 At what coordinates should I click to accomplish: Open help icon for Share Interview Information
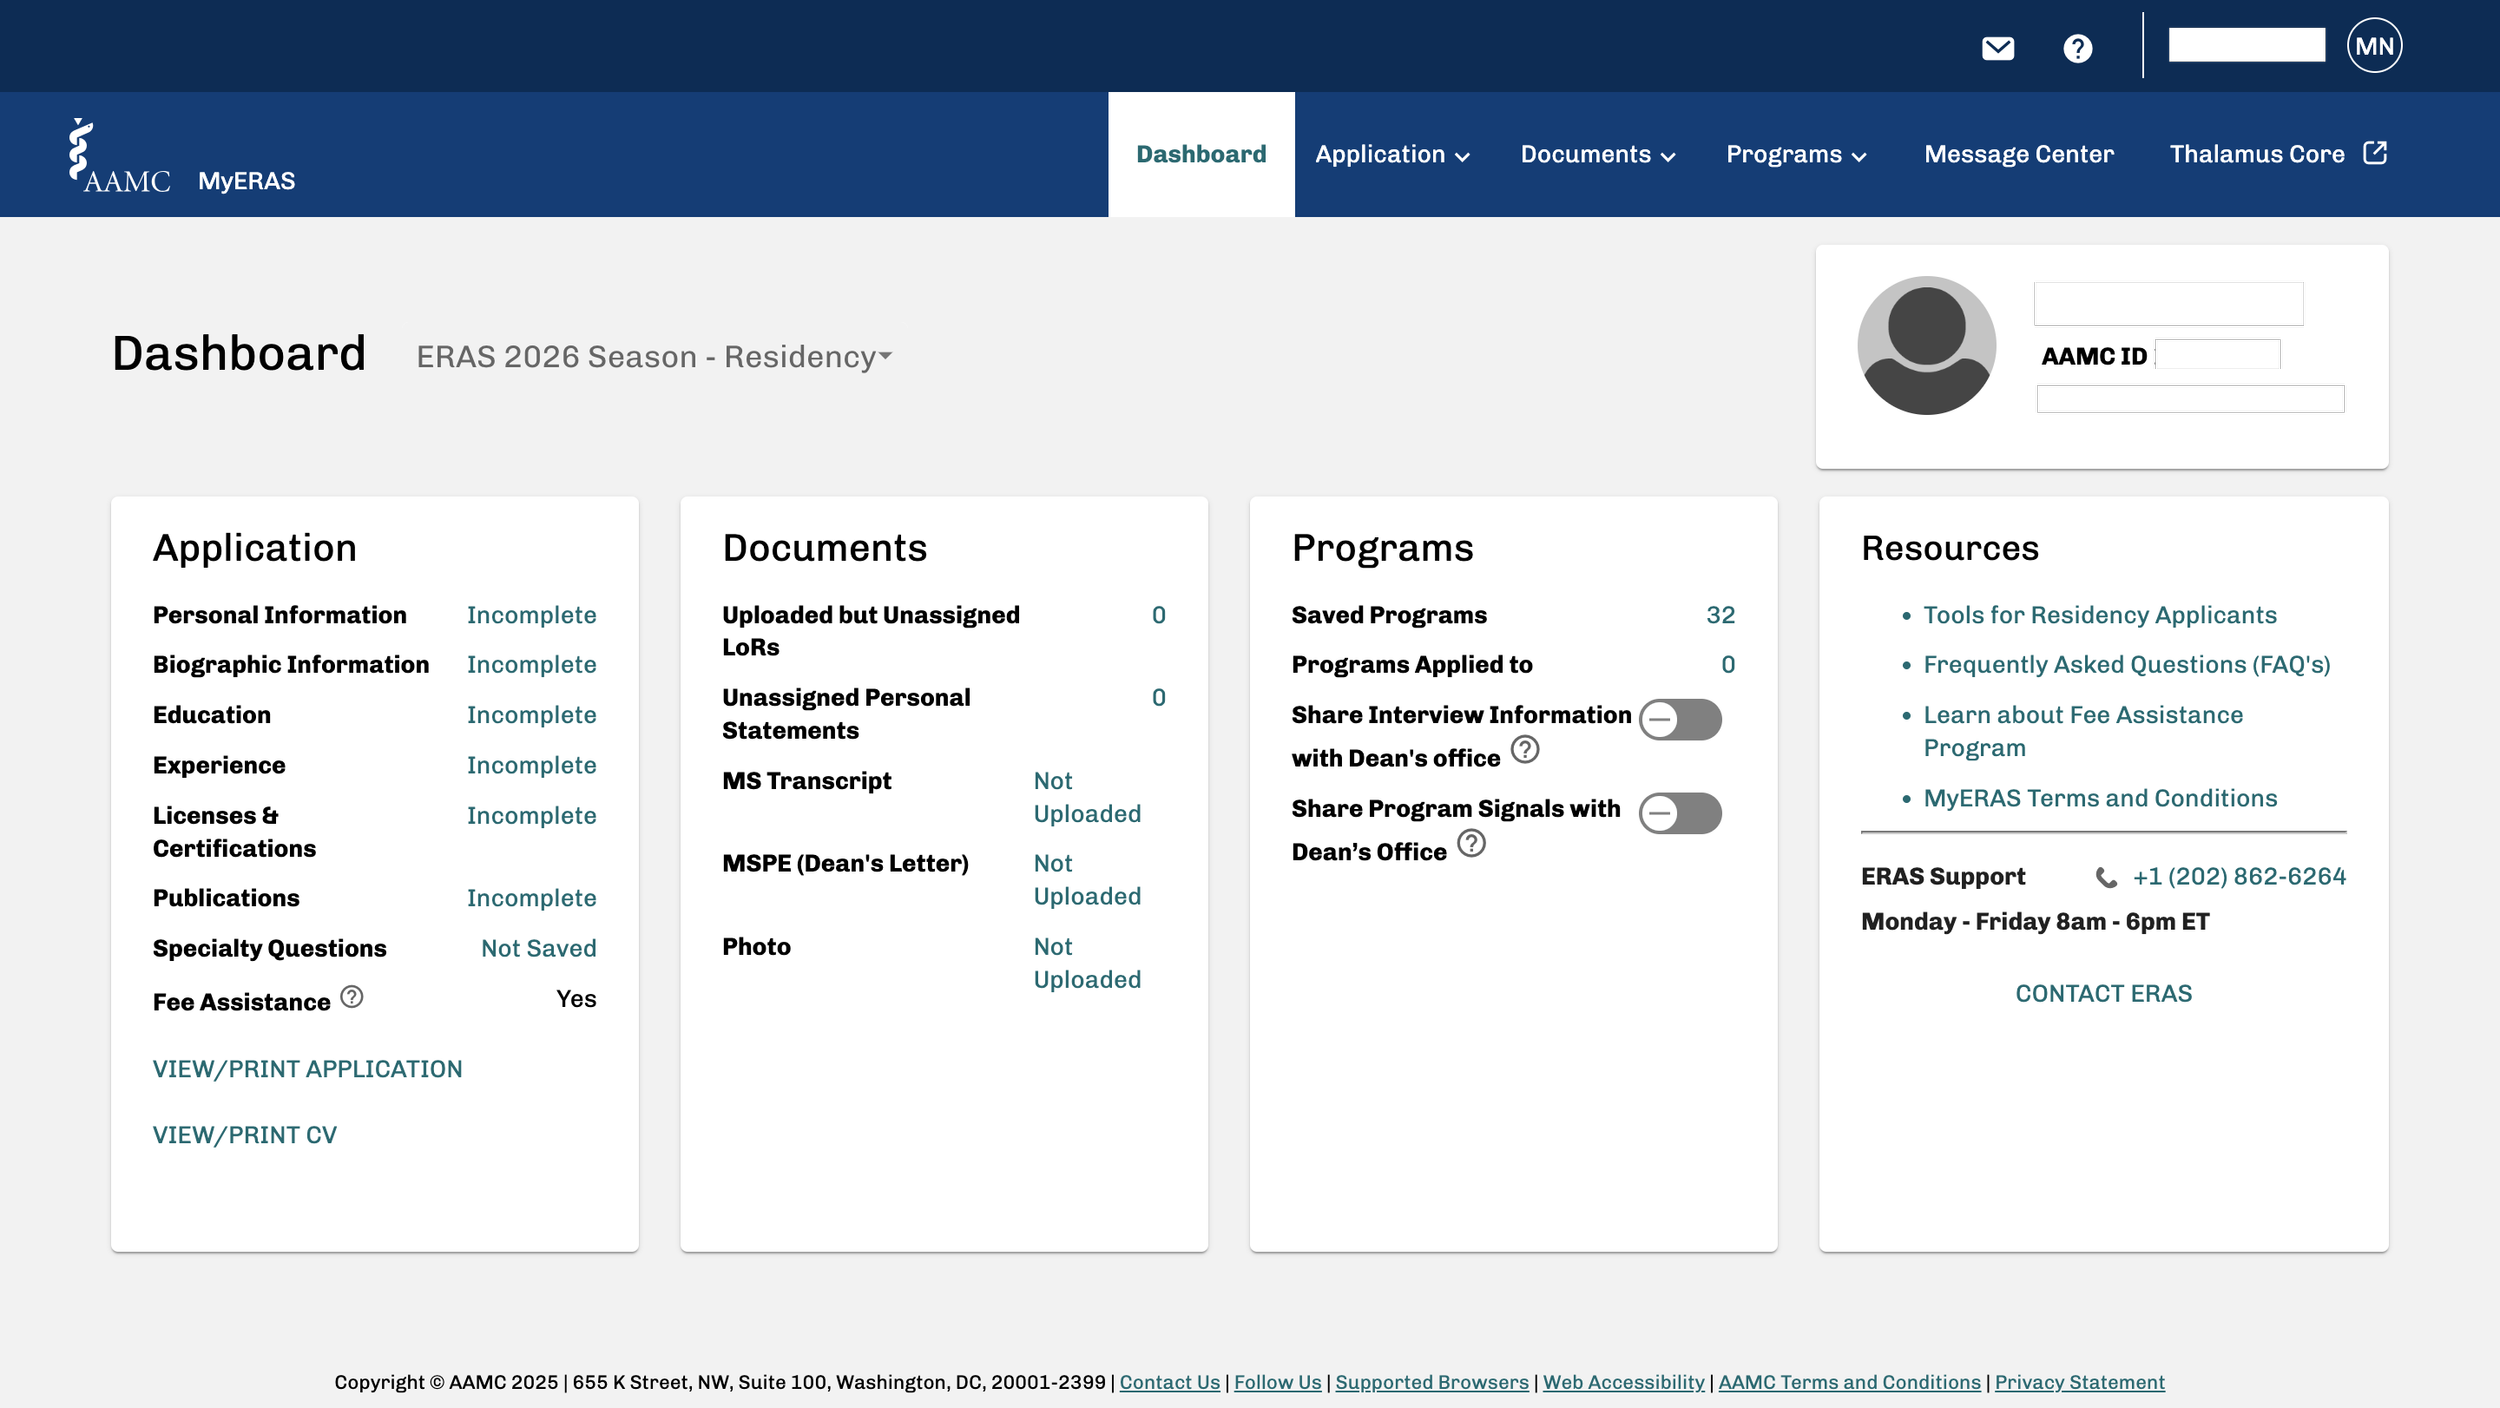pyautogui.click(x=1524, y=749)
